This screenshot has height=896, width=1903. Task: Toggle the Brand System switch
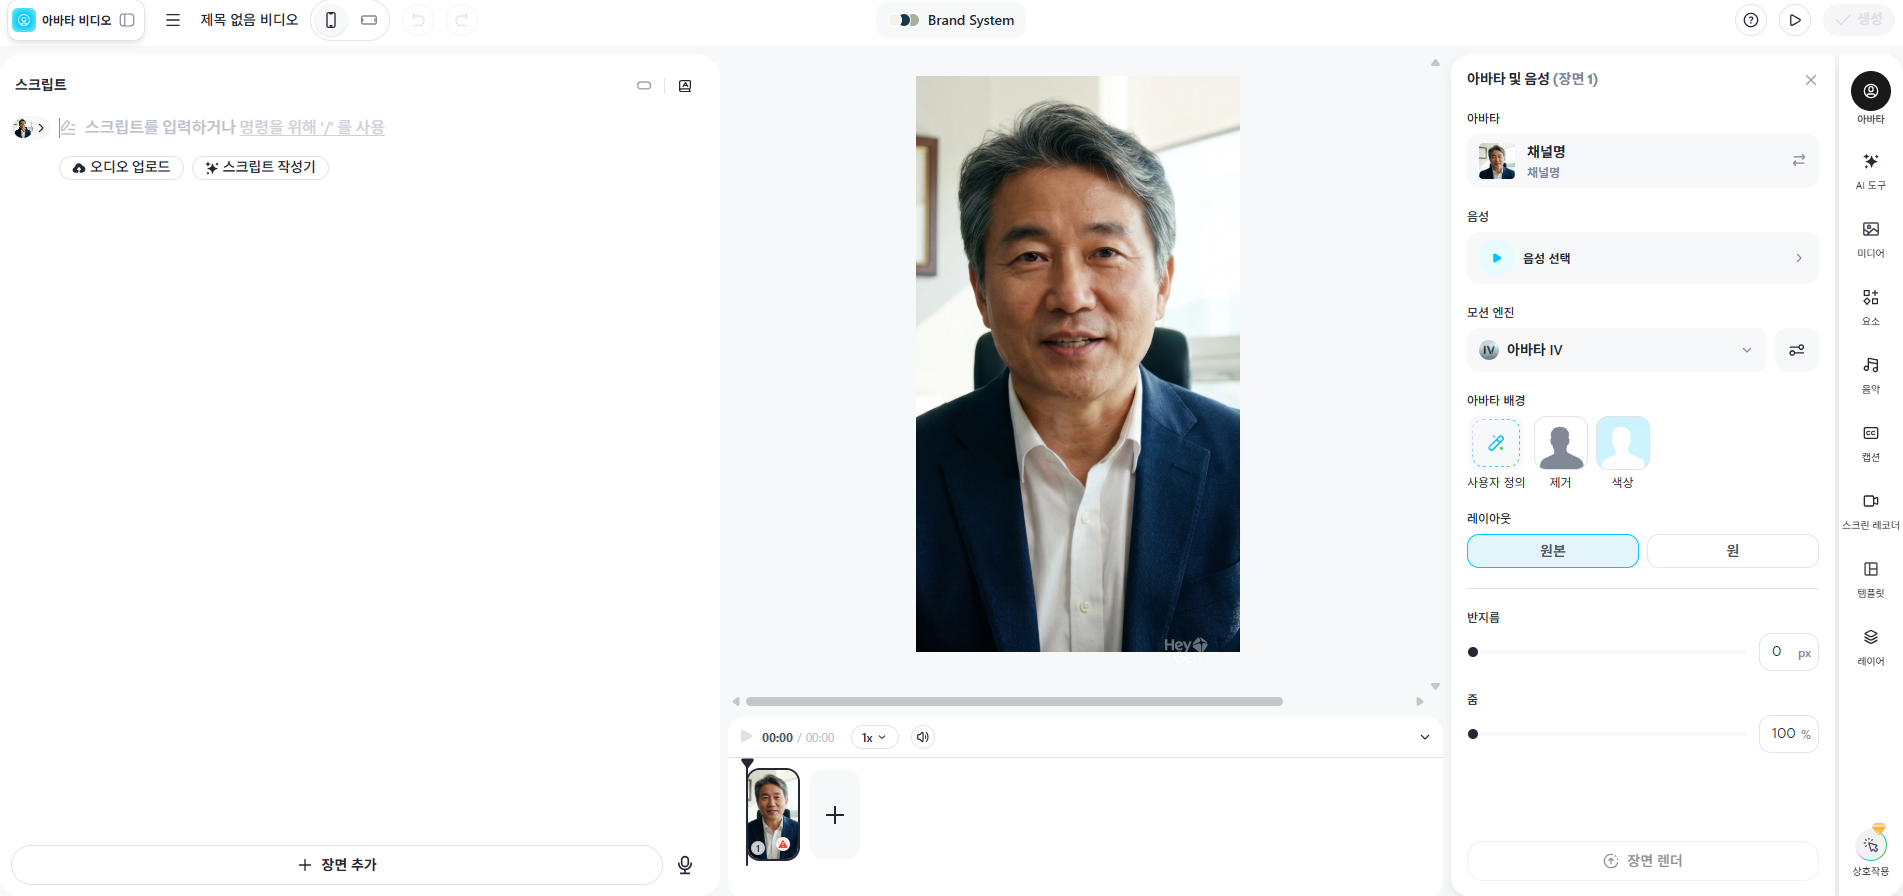(x=909, y=20)
